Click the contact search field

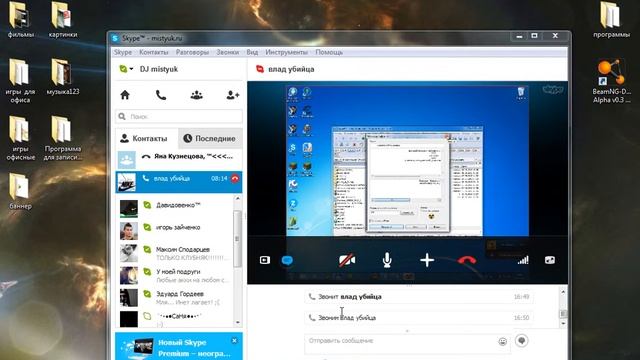(179, 117)
